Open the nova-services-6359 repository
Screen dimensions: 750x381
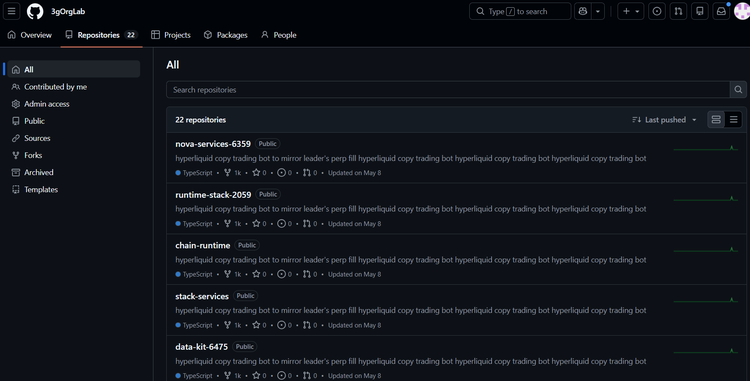(213, 144)
